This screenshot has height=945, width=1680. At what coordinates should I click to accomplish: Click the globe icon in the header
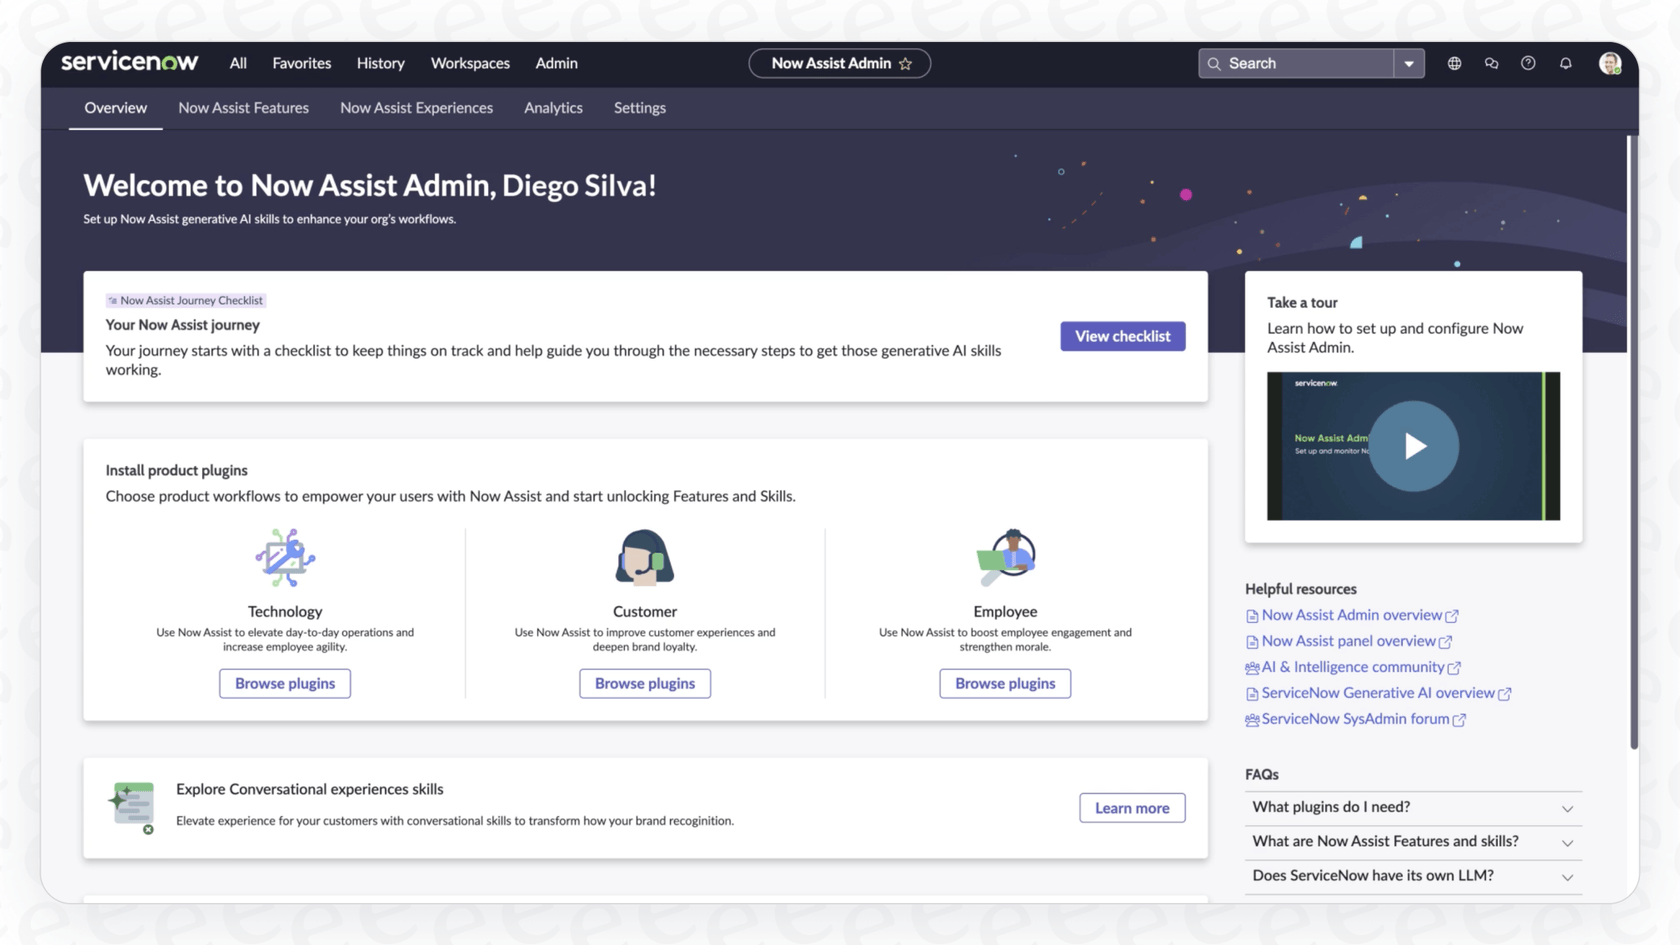(1454, 63)
